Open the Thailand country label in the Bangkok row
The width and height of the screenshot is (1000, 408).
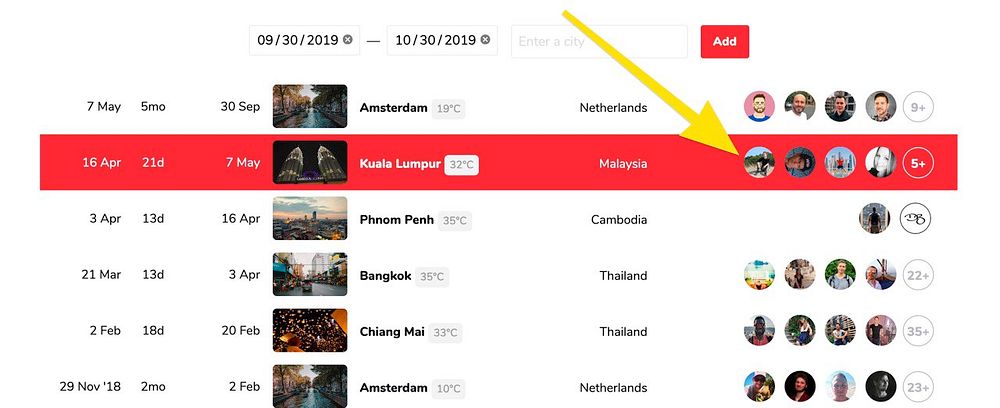click(623, 275)
